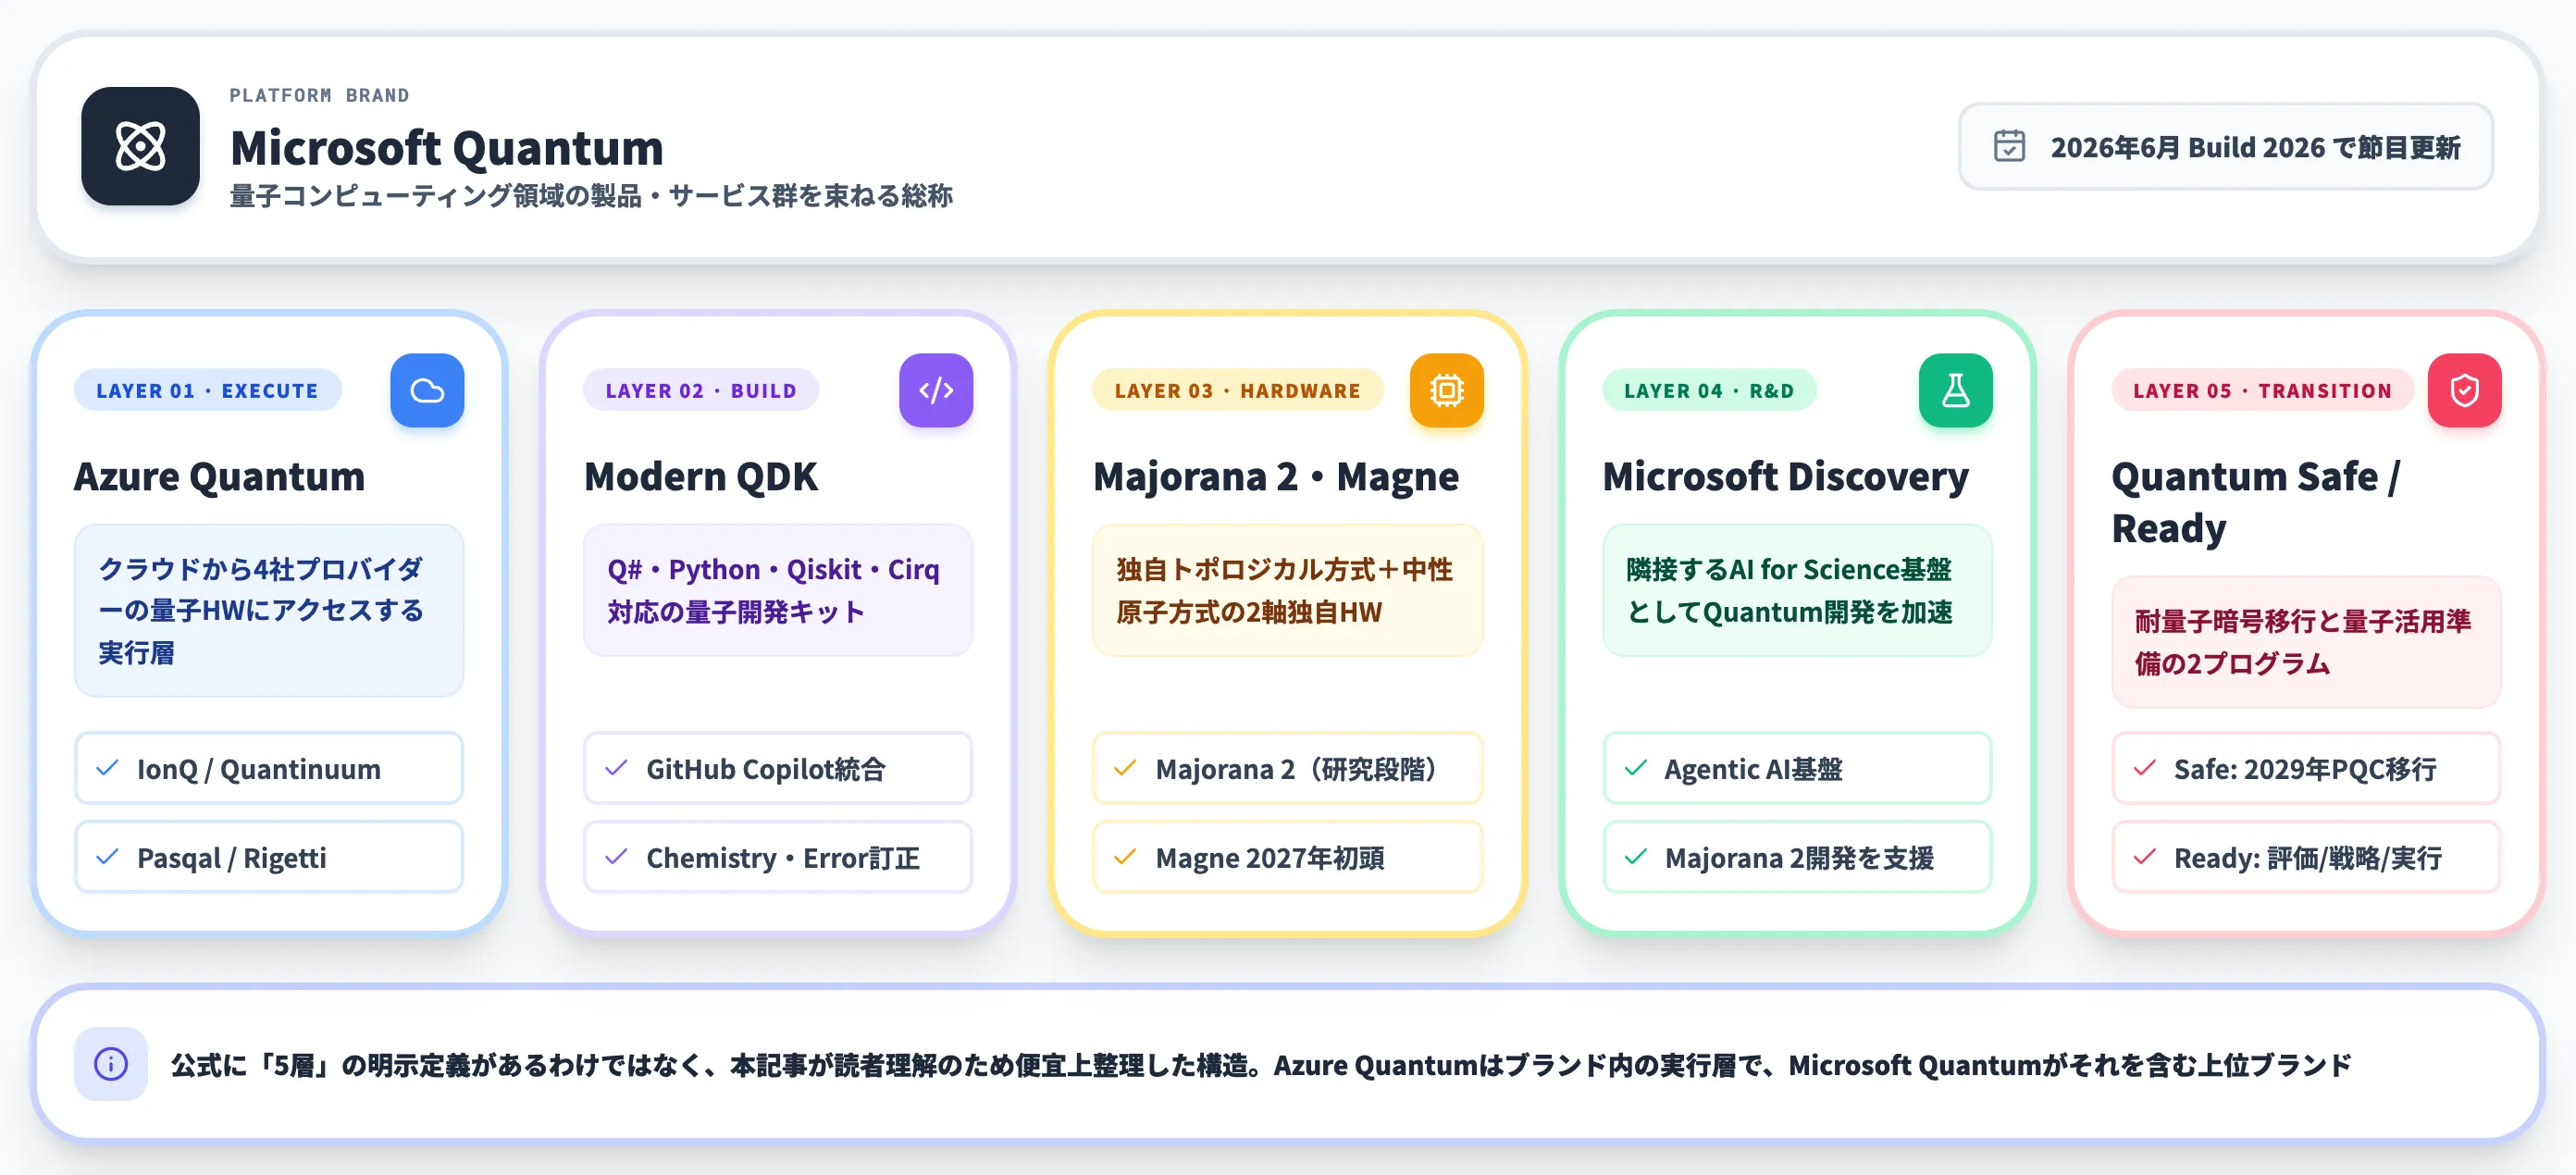Viewport: 2576px width, 1175px height.
Task: Click the checkmark next to Majorana 2開発を支援
Action: pyautogui.click(x=1636, y=857)
